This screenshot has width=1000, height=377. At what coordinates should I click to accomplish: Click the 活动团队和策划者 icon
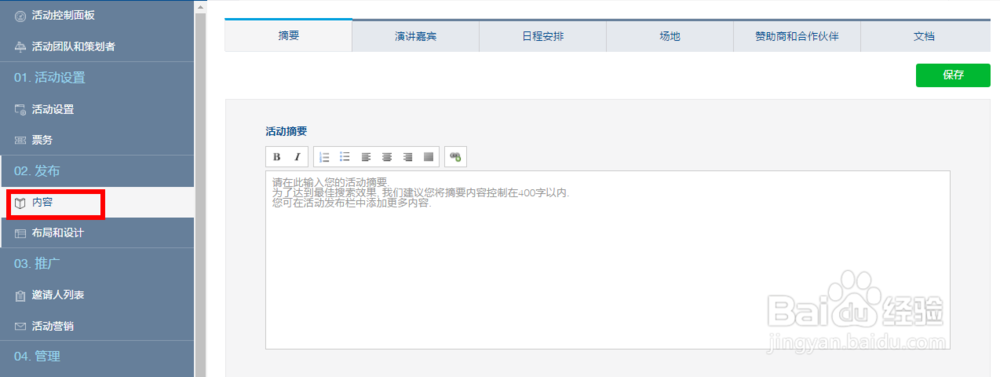click(20, 47)
